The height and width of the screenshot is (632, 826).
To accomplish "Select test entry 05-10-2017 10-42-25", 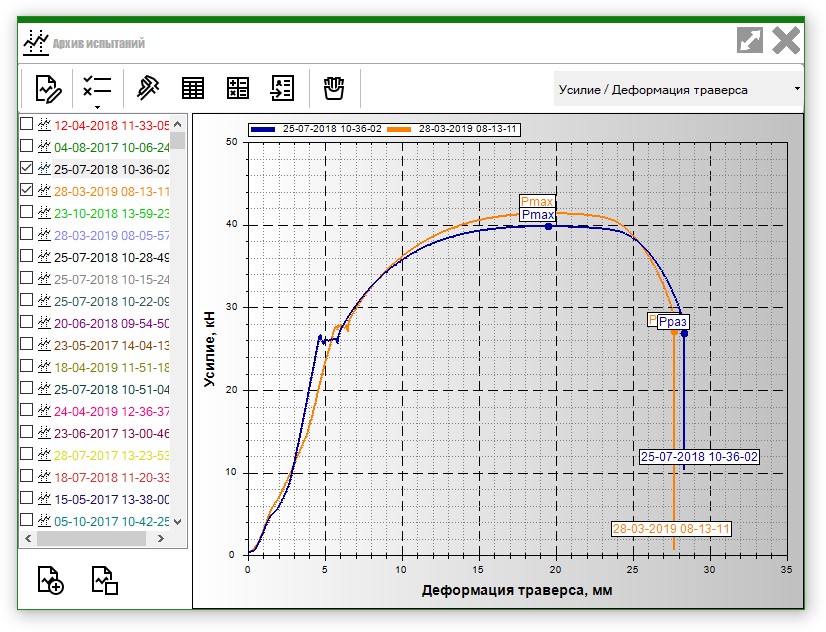I will [x=112, y=521].
